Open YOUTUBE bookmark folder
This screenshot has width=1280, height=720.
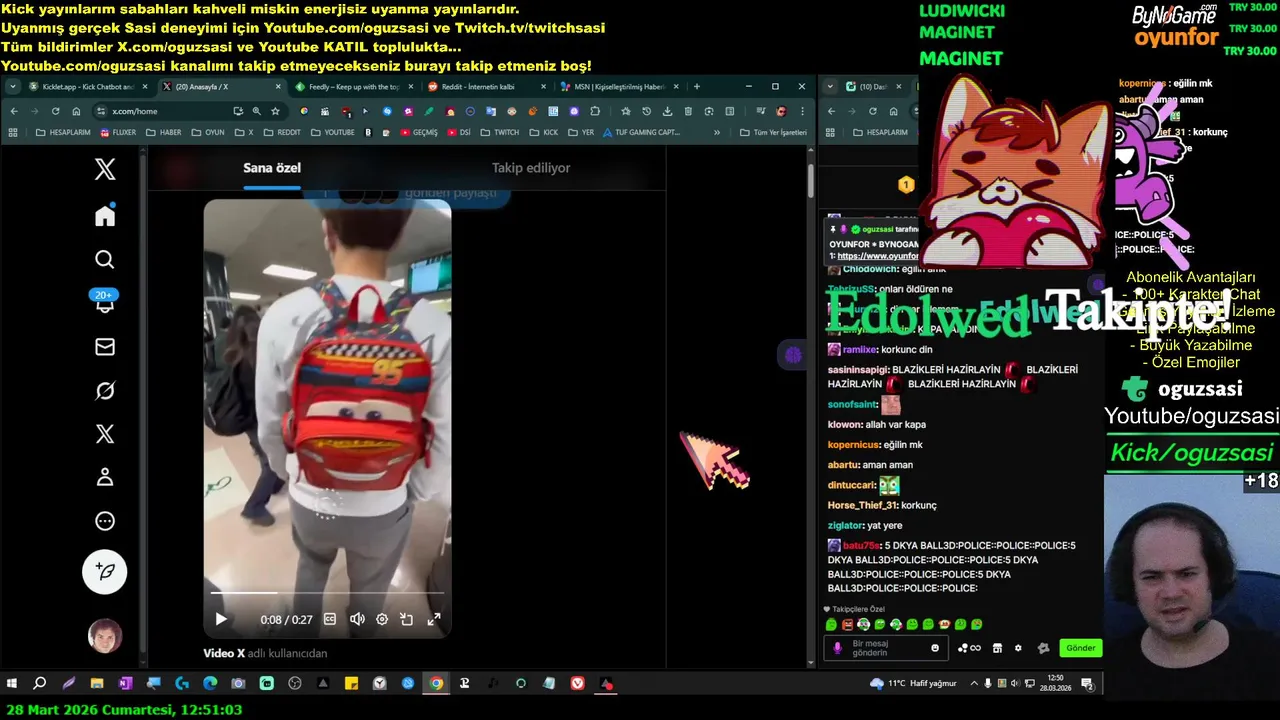click(333, 132)
